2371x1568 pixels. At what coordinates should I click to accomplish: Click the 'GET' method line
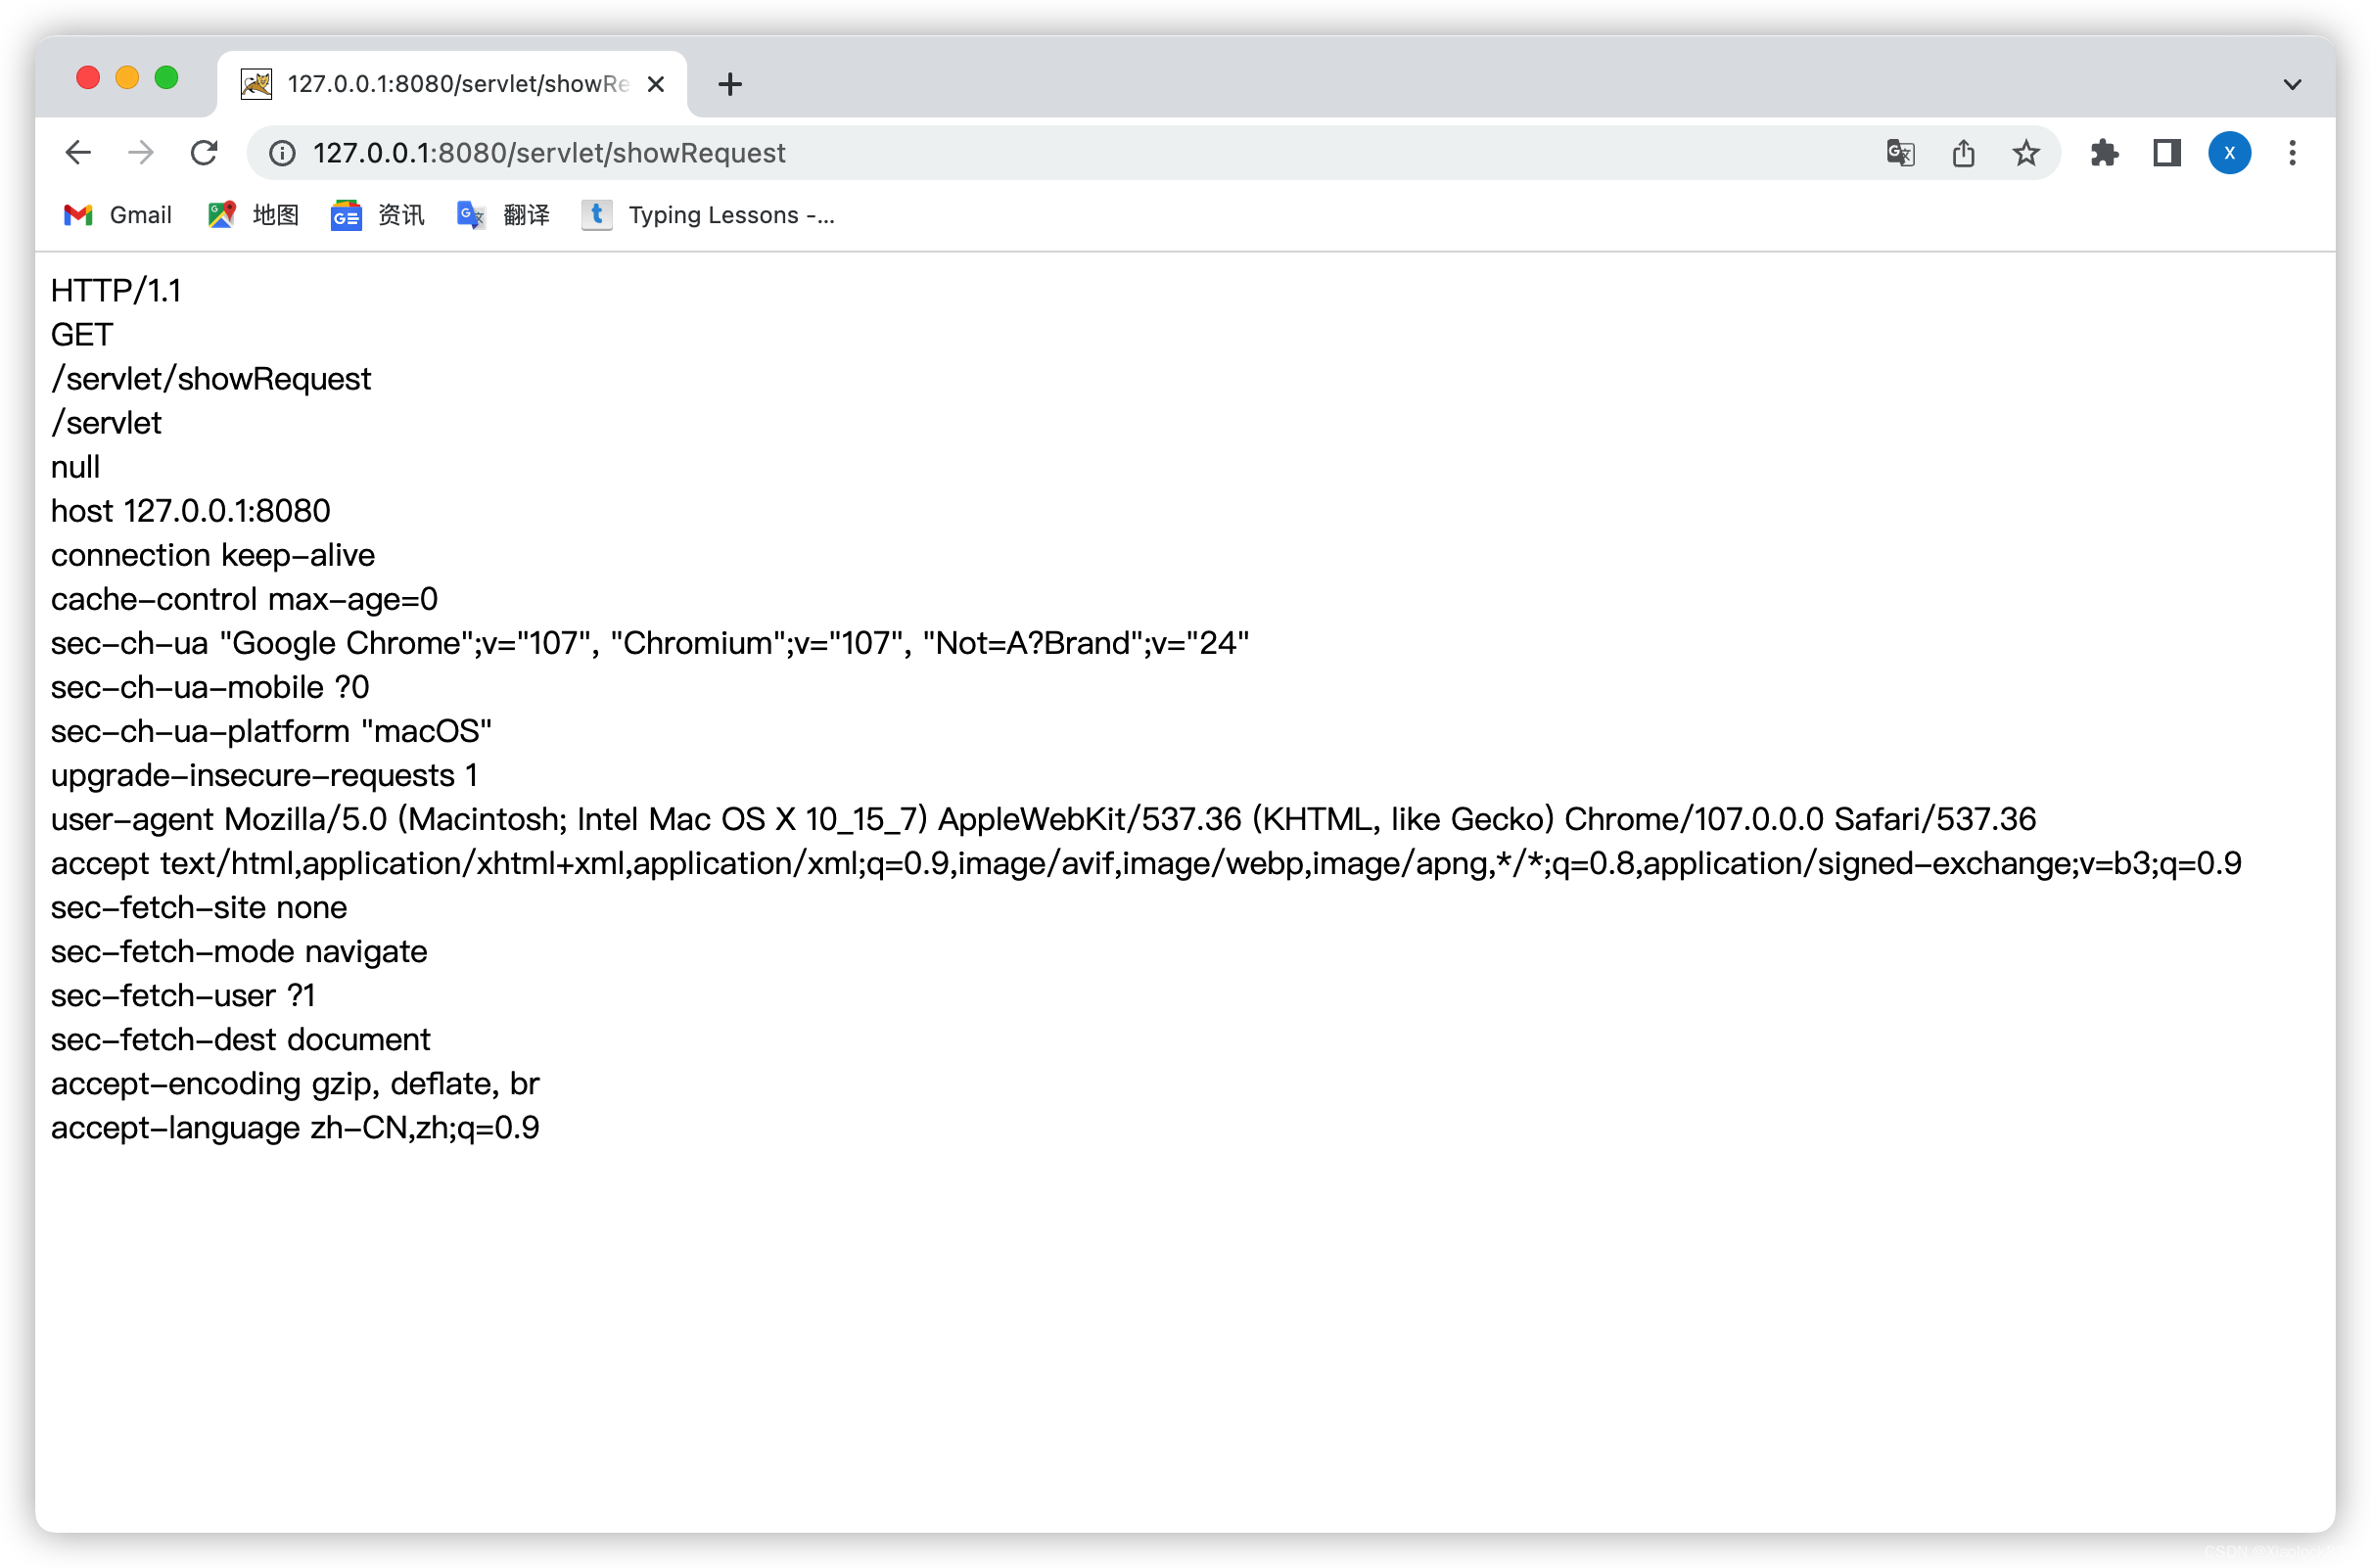(82, 334)
